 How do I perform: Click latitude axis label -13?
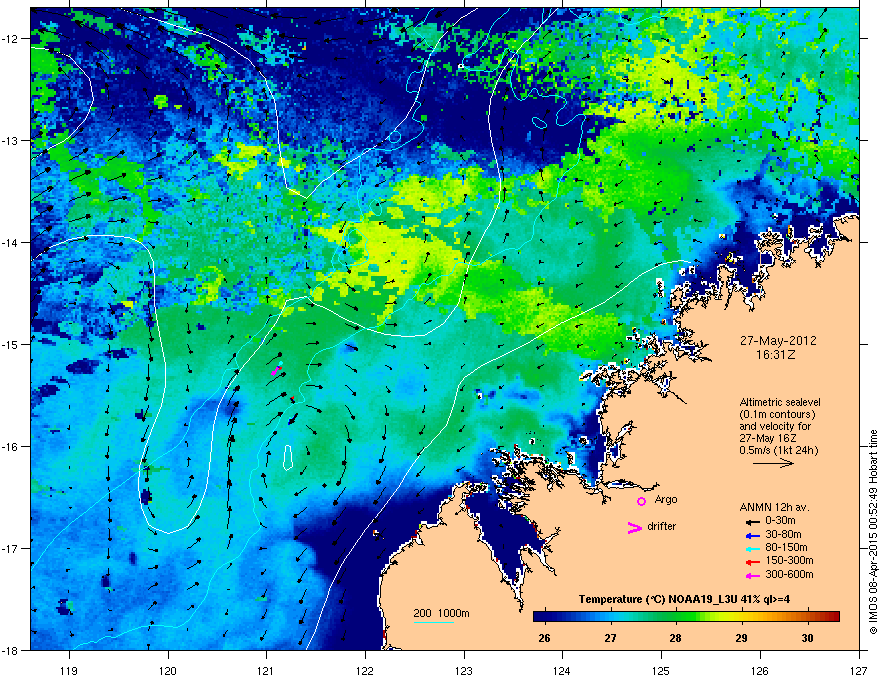pos(11,140)
